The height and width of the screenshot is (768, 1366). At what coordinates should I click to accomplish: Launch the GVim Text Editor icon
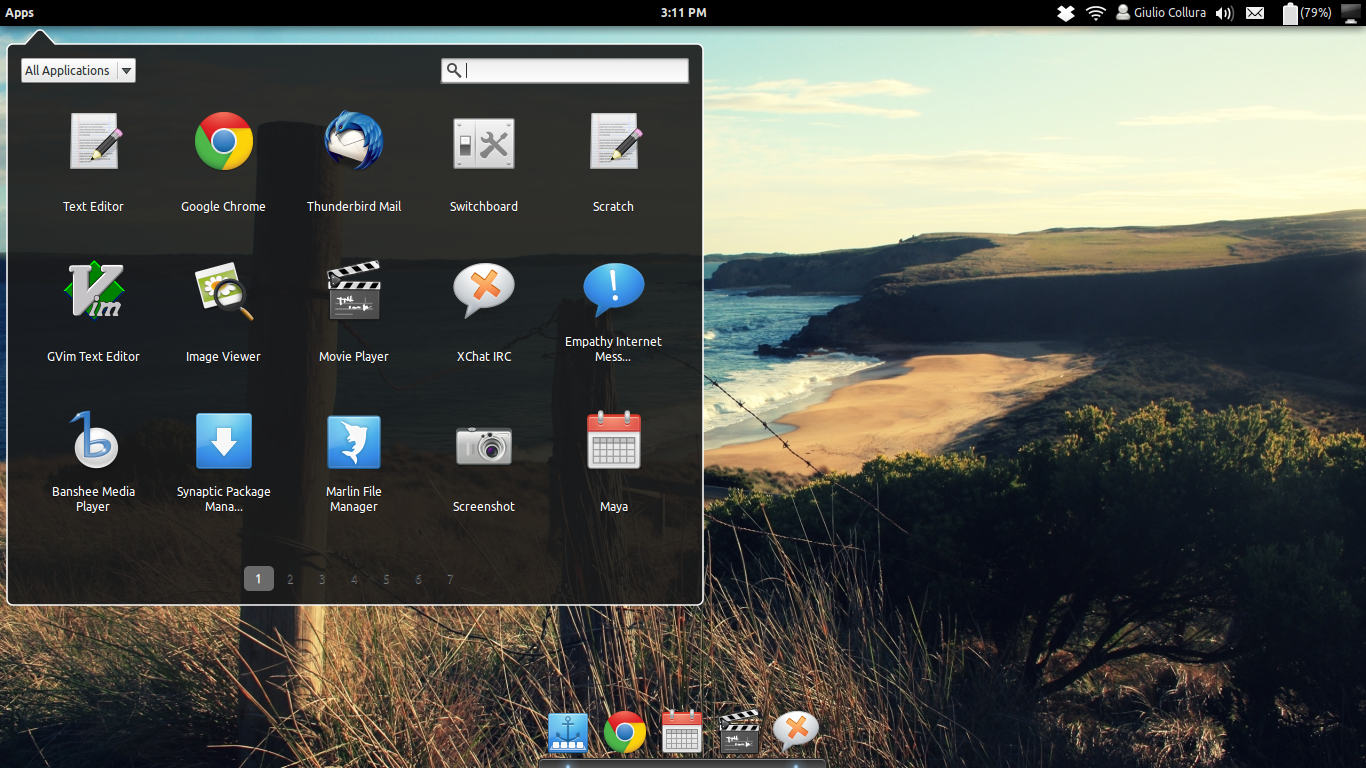pyautogui.click(x=94, y=291)
